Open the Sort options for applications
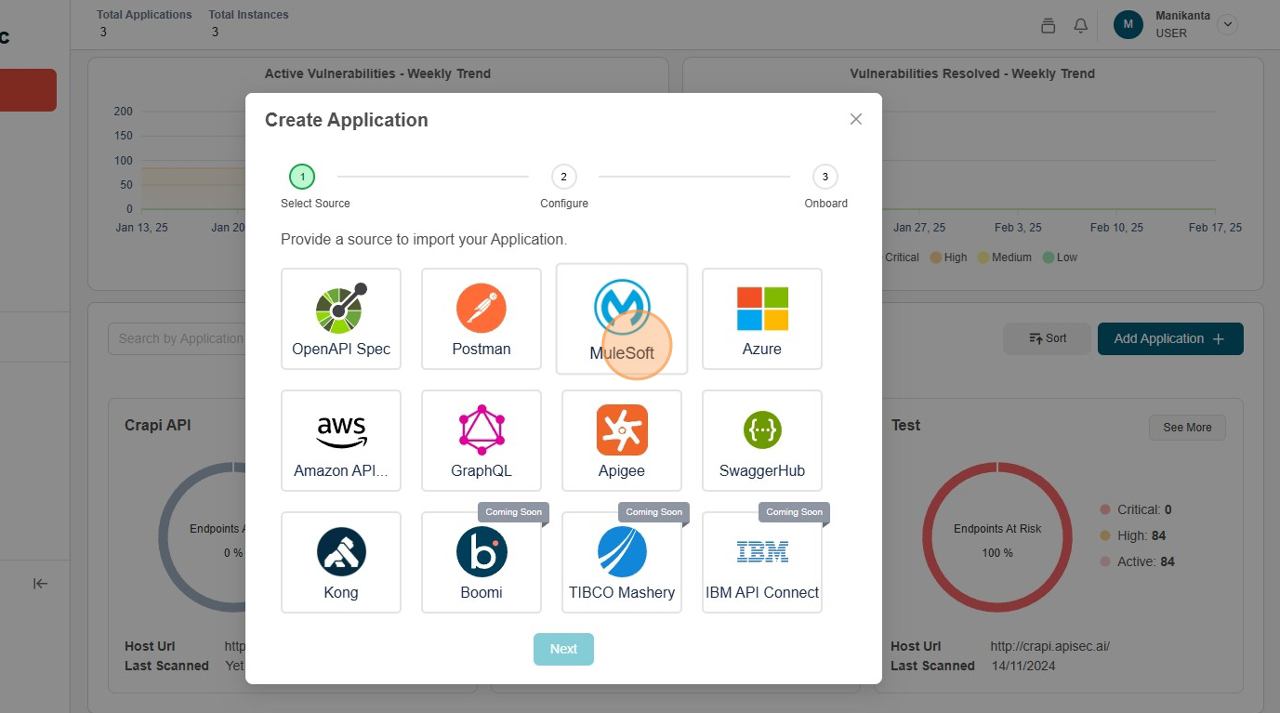The width and height of the screenshot is (1280, 713). [1046, 338]
